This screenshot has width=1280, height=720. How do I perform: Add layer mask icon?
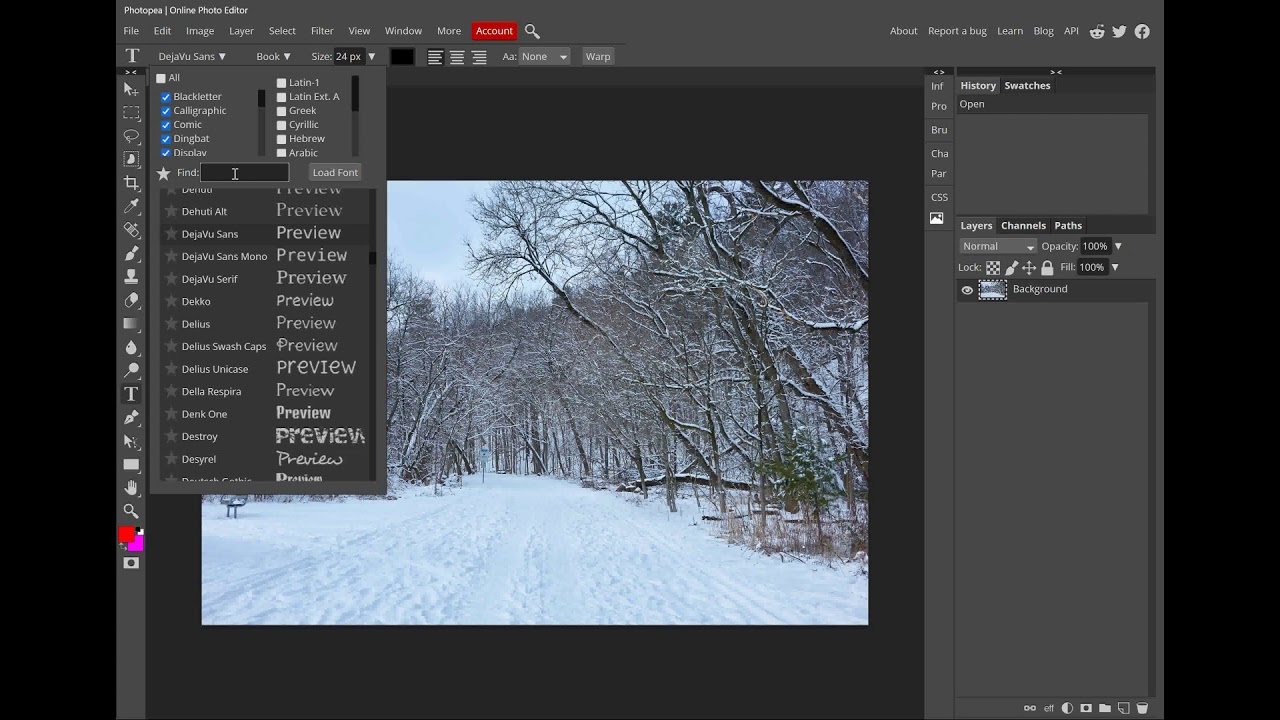tap(1086, 708)
